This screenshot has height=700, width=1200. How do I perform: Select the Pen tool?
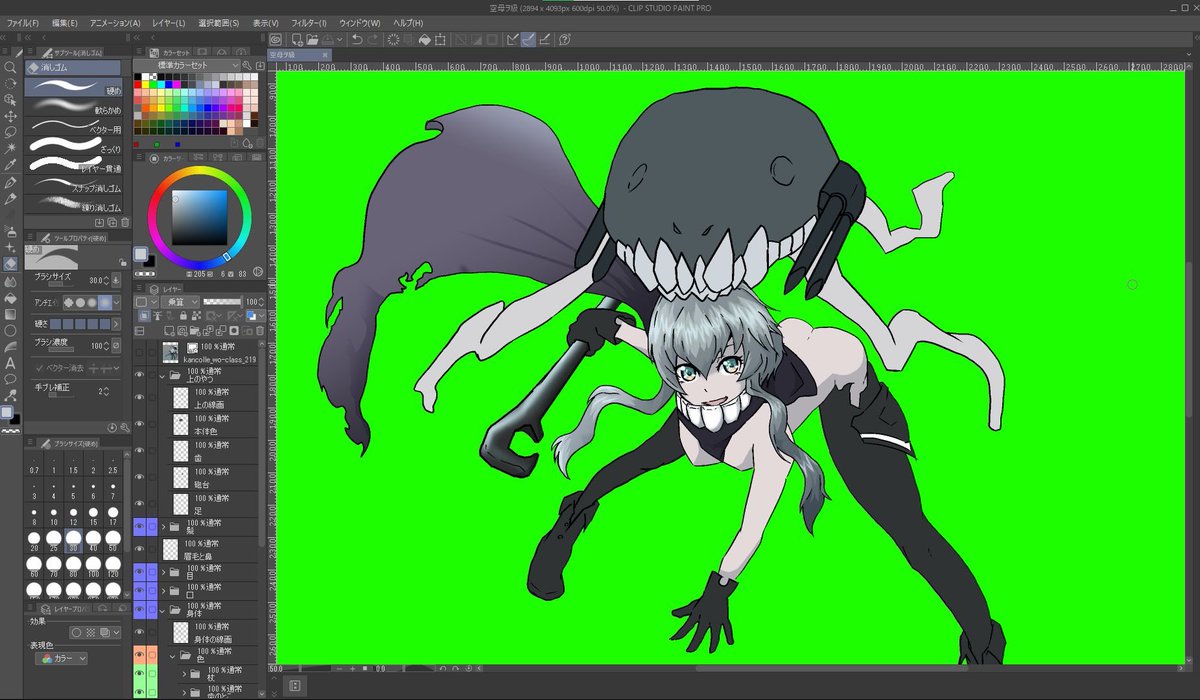pyautogui.click(x=10, y=183)
